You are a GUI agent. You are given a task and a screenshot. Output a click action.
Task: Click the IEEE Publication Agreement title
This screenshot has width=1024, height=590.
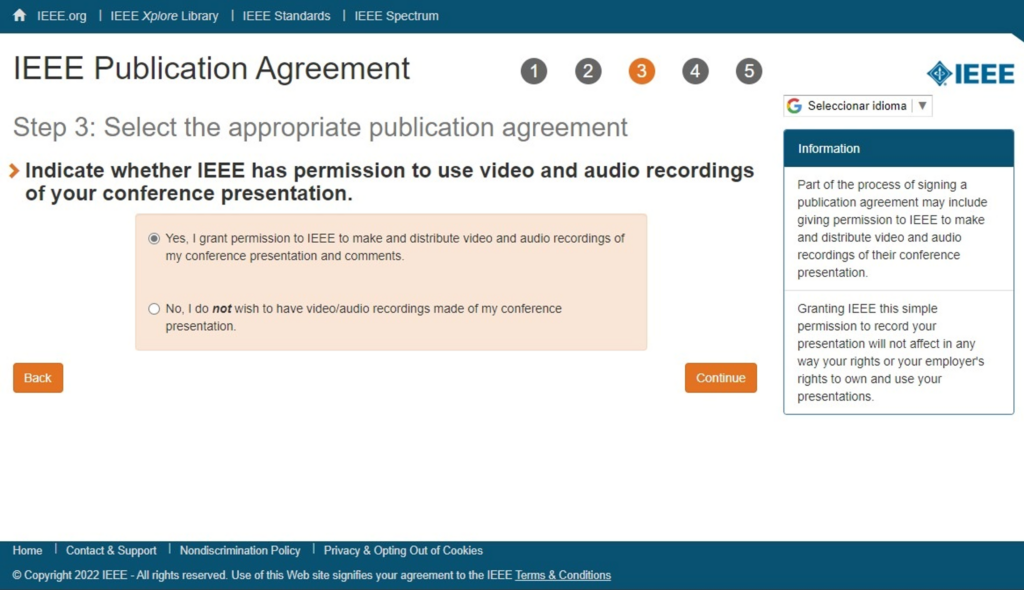[212, 69]
